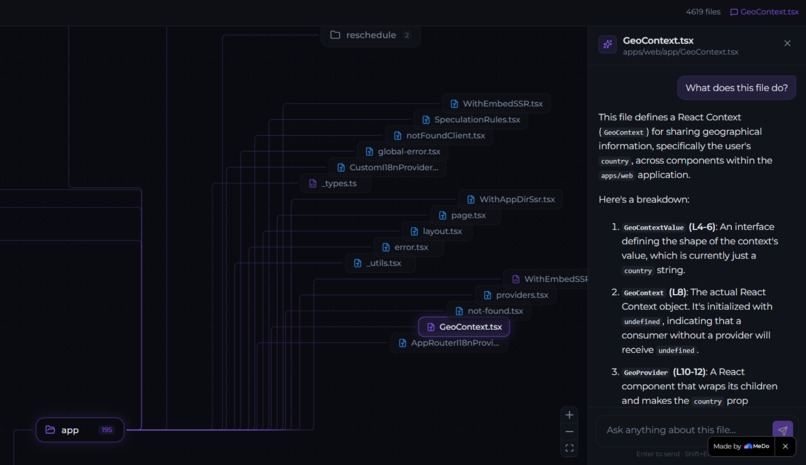Send the chat message with arrow button
This screenshot has width=806, height=465.
(x=782, y=430)
